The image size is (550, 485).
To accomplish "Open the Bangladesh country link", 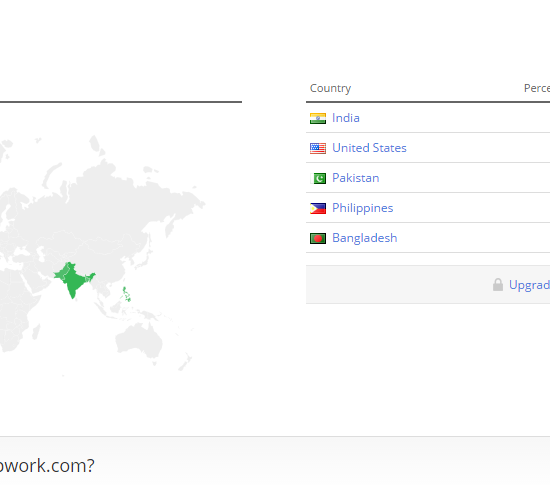I will tap(365, 238).
